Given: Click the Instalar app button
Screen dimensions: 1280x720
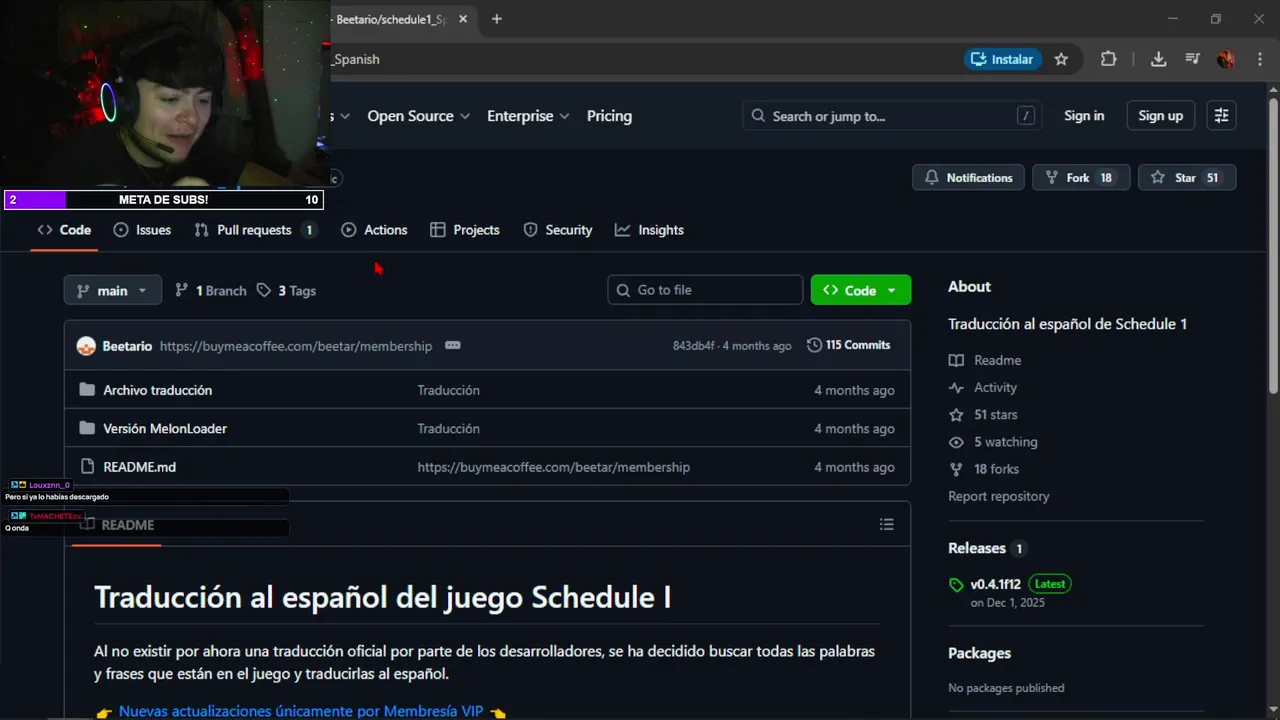Looking at the screenshot, I should (1003, 59).
